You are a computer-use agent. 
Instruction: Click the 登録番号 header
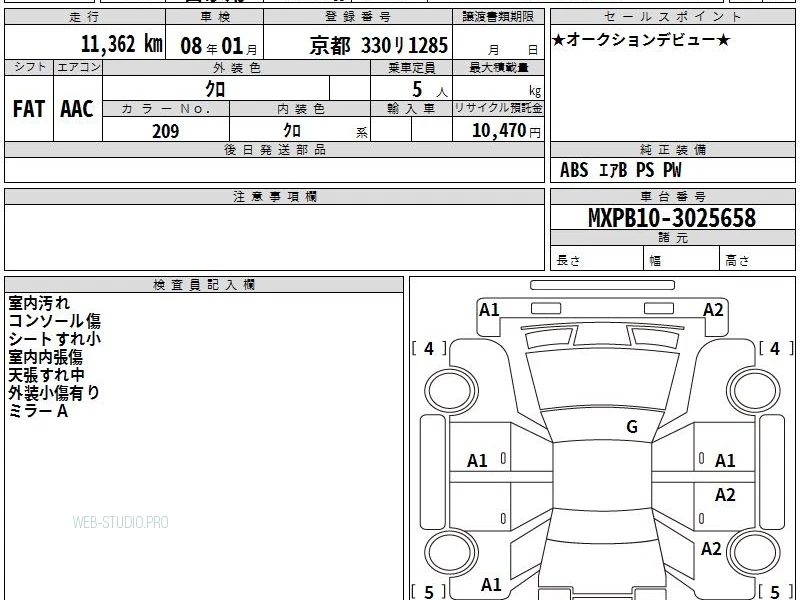click(x=358, y=17)
